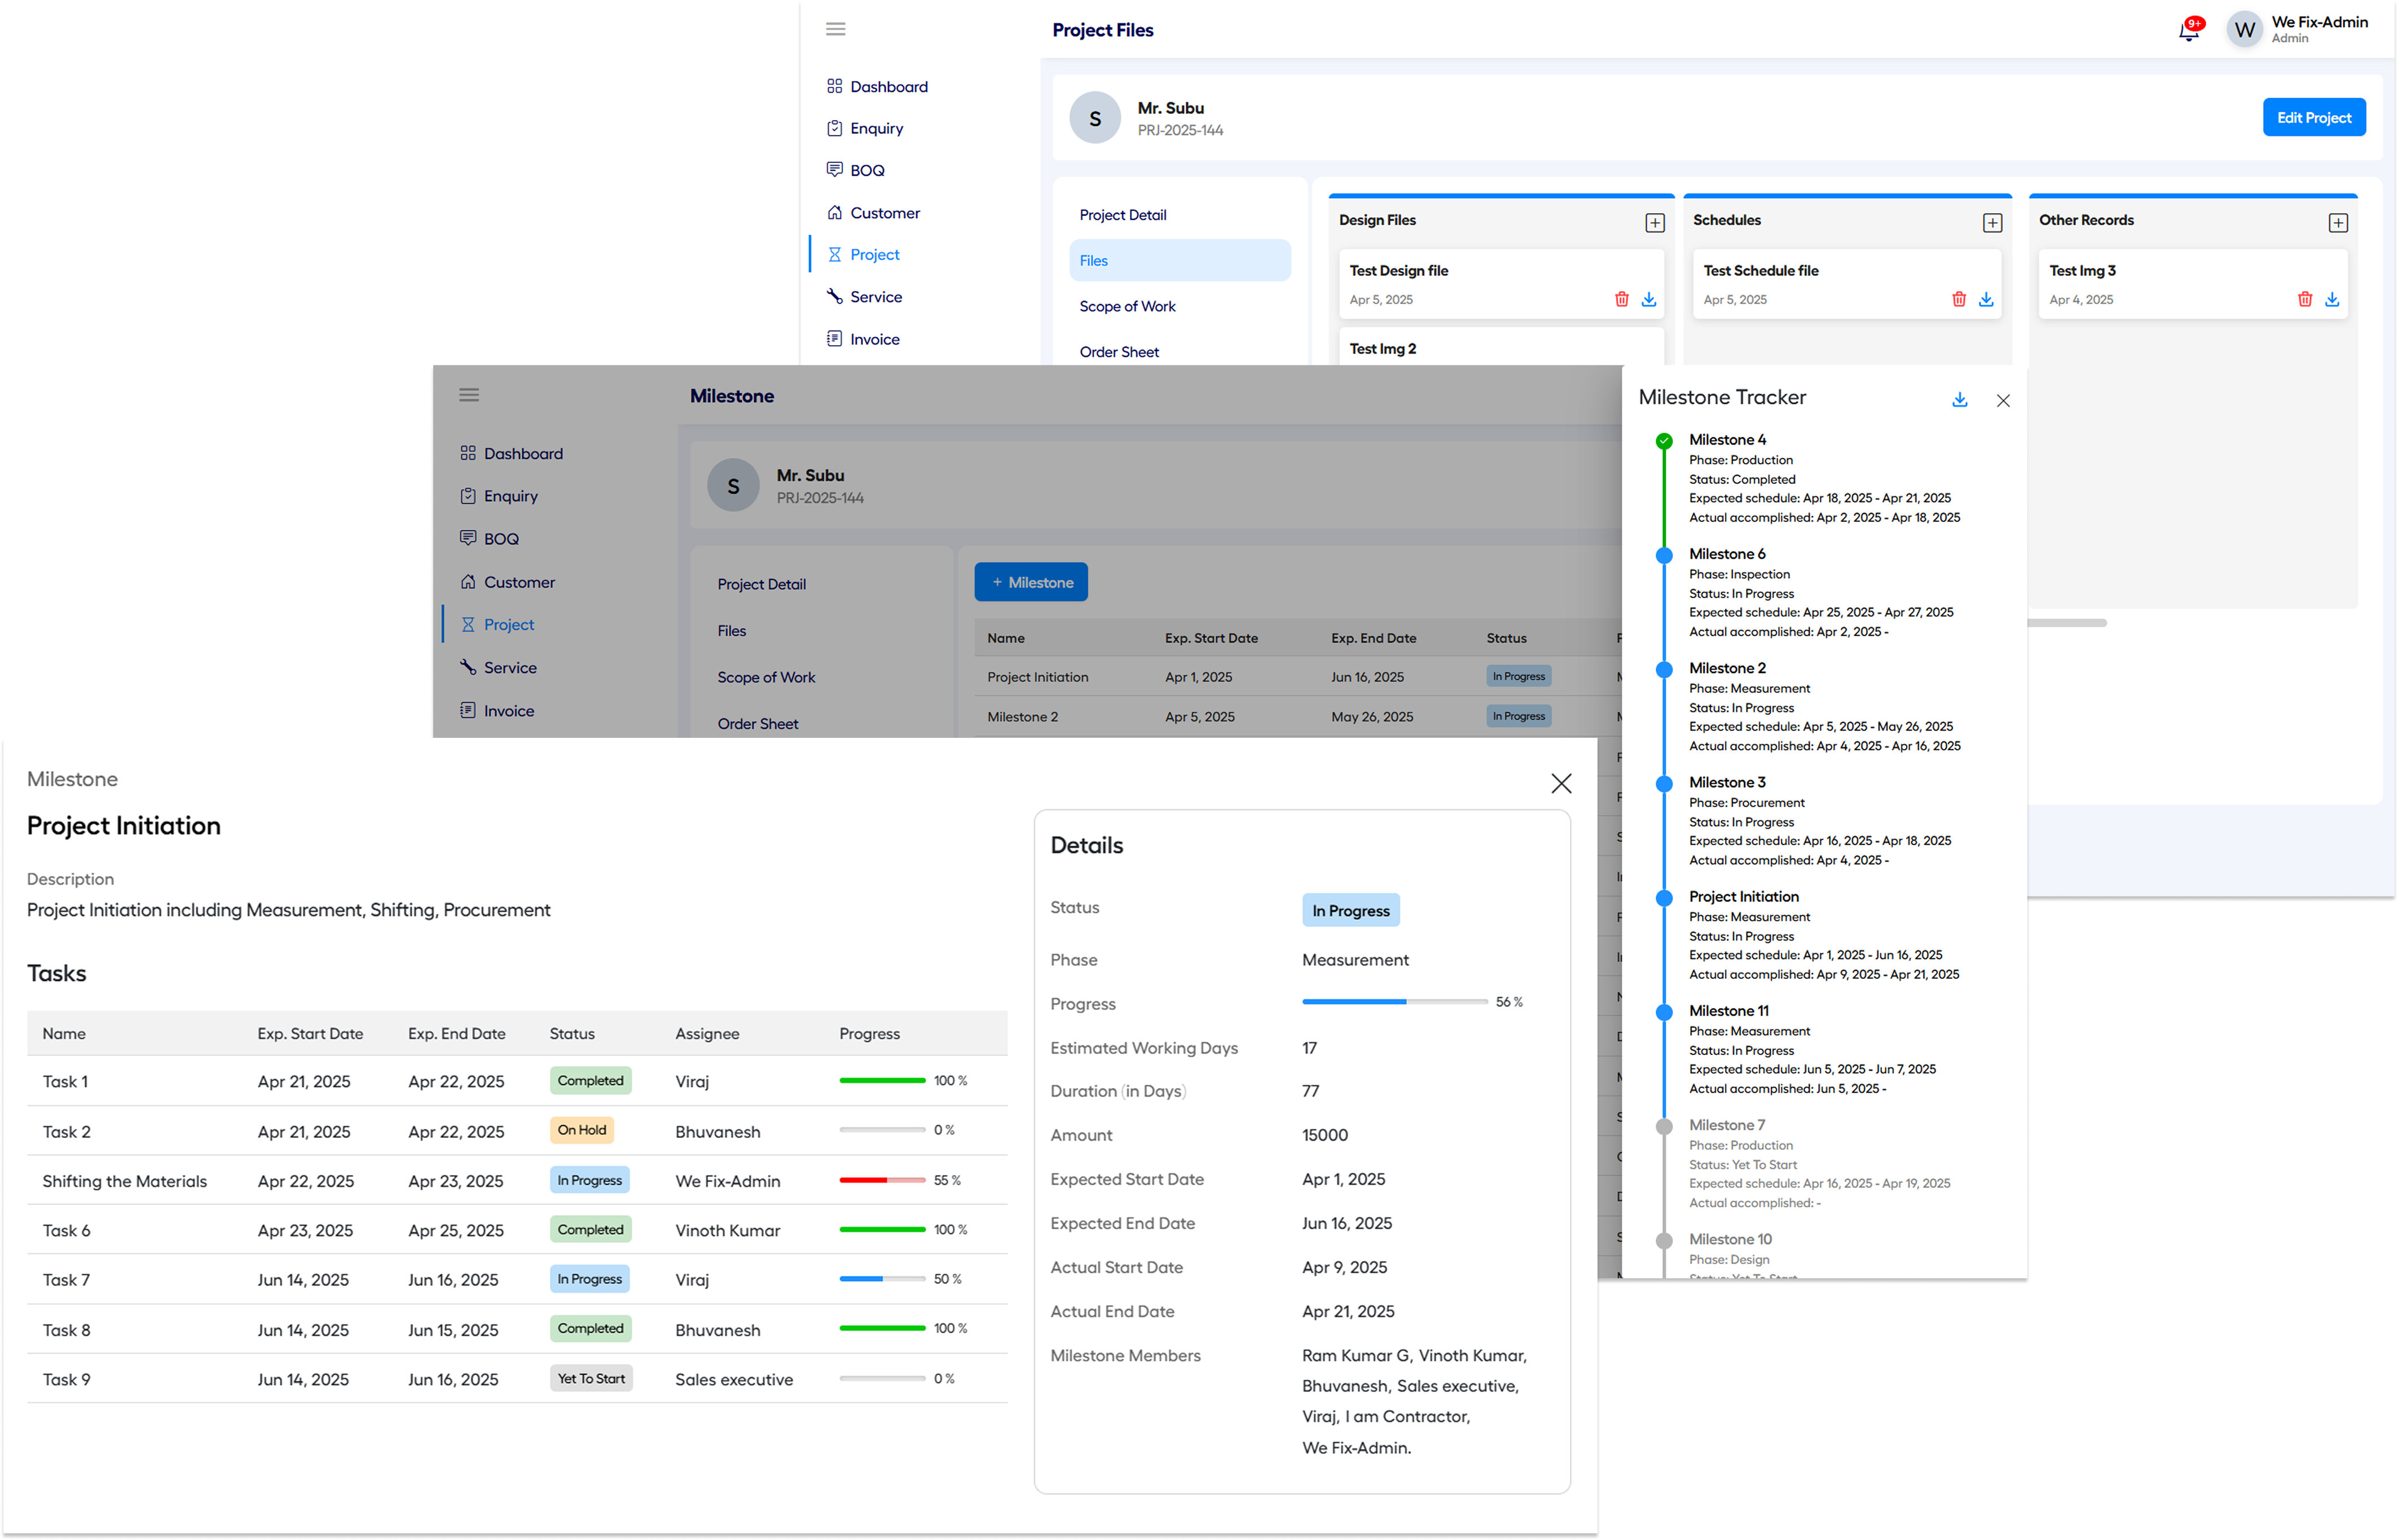
Task: Click Service wrench icon in Milestone sidebar
Action: click(x=467, y=667)
